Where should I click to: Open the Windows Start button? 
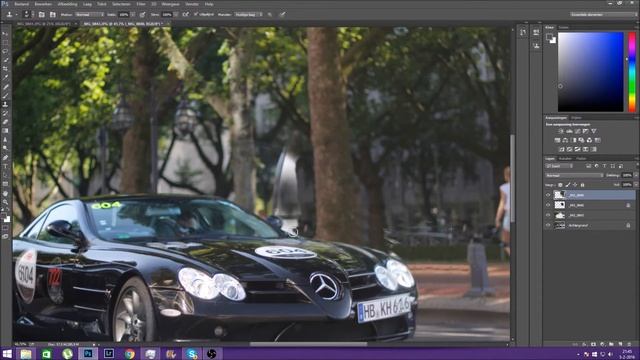tap(7, 353)
